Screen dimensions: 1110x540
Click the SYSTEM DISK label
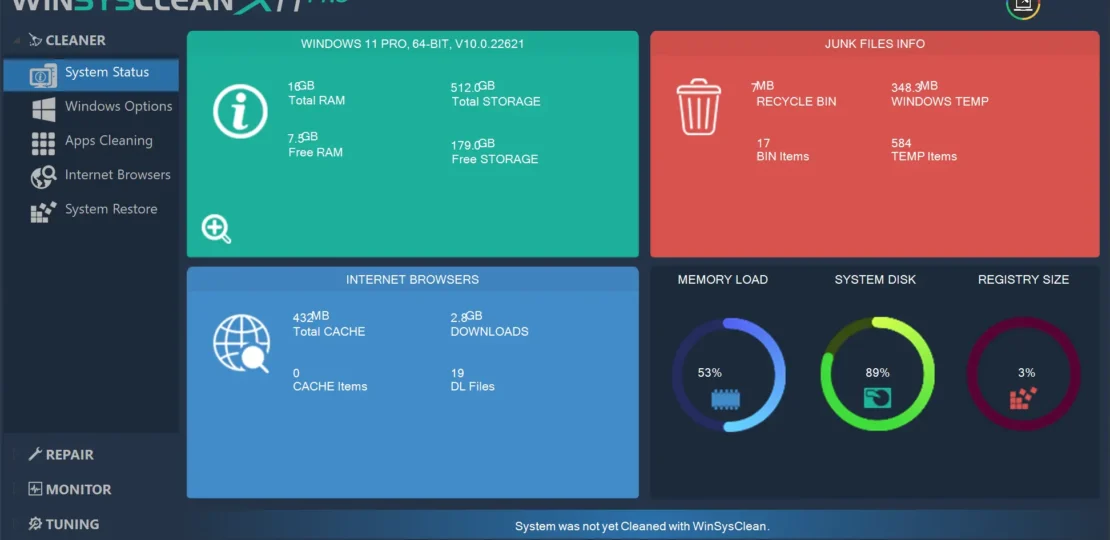[875, 280]
